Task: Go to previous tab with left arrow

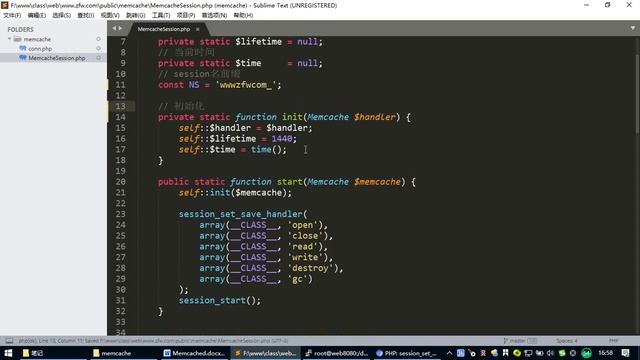Action: tap(114, 28)
